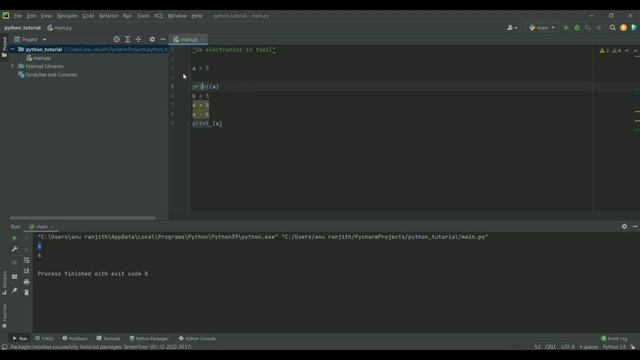Close the main.py editor tab
Image resolution: width=640 pixels, height=360 pixels.
point(203,39)
